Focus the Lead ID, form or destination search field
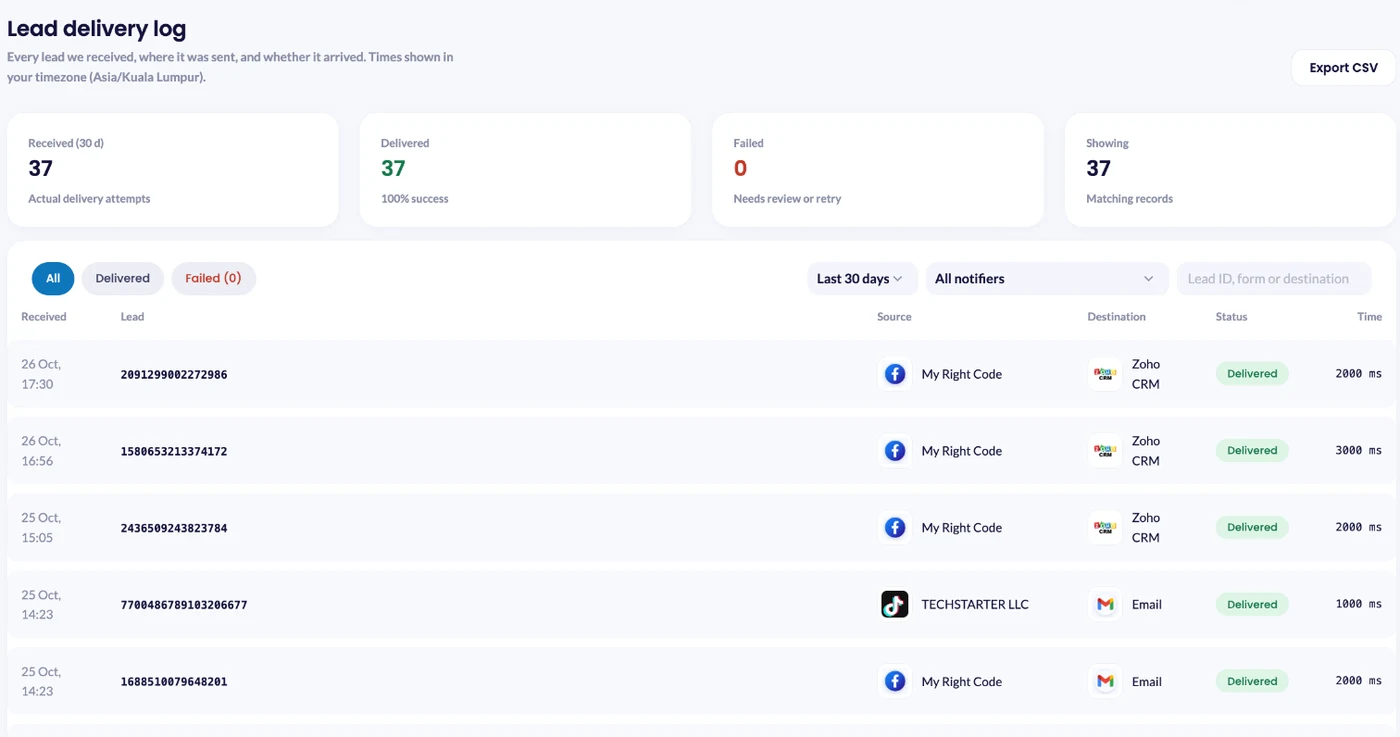The height and width of the screenshot is (737, 1400). tap(1273, 279)
